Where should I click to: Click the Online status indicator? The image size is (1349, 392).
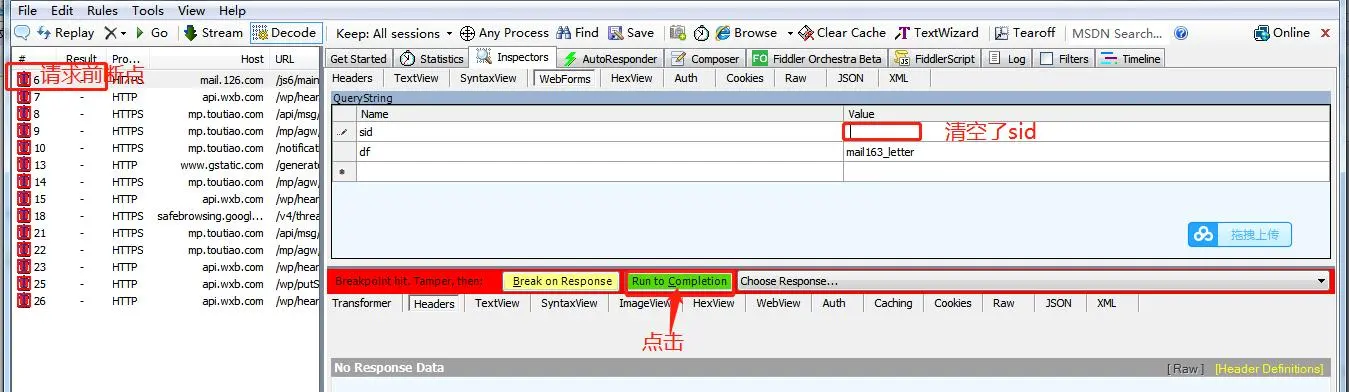[1281, 33]
